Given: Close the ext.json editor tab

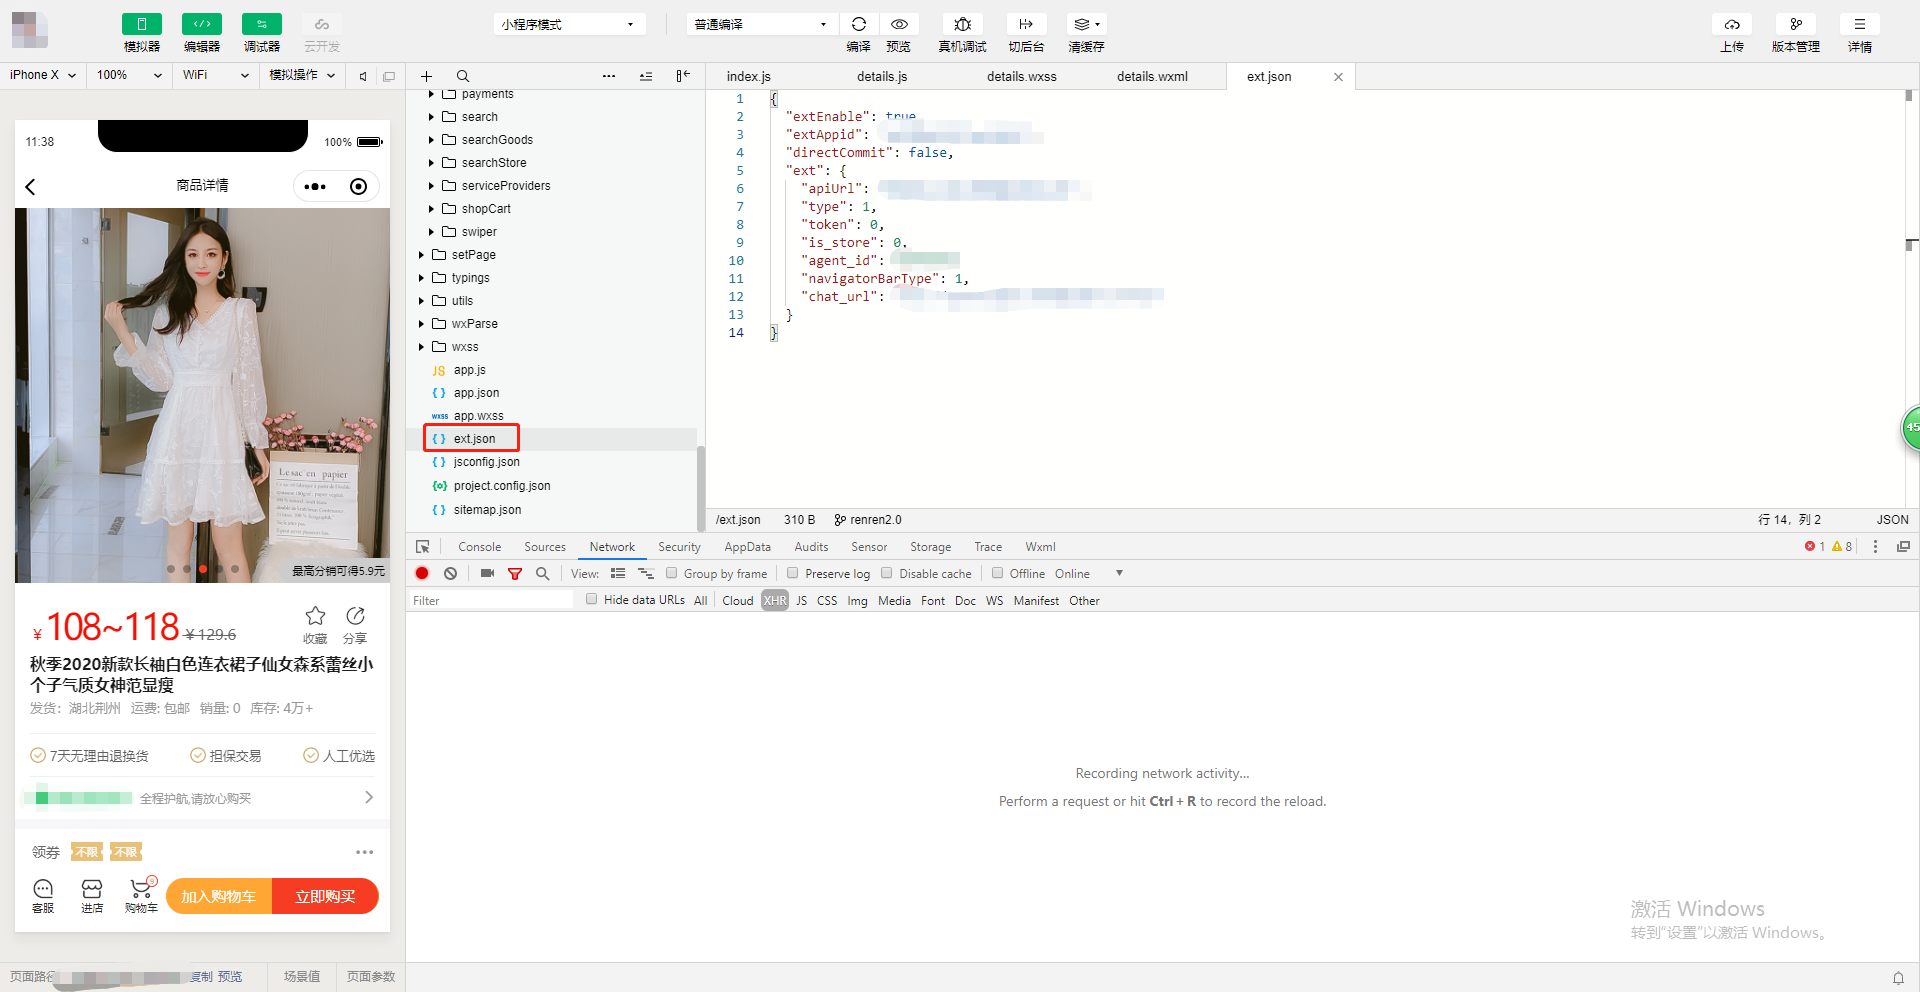Looking at the screenshot, I should (x=1338, y=77).
